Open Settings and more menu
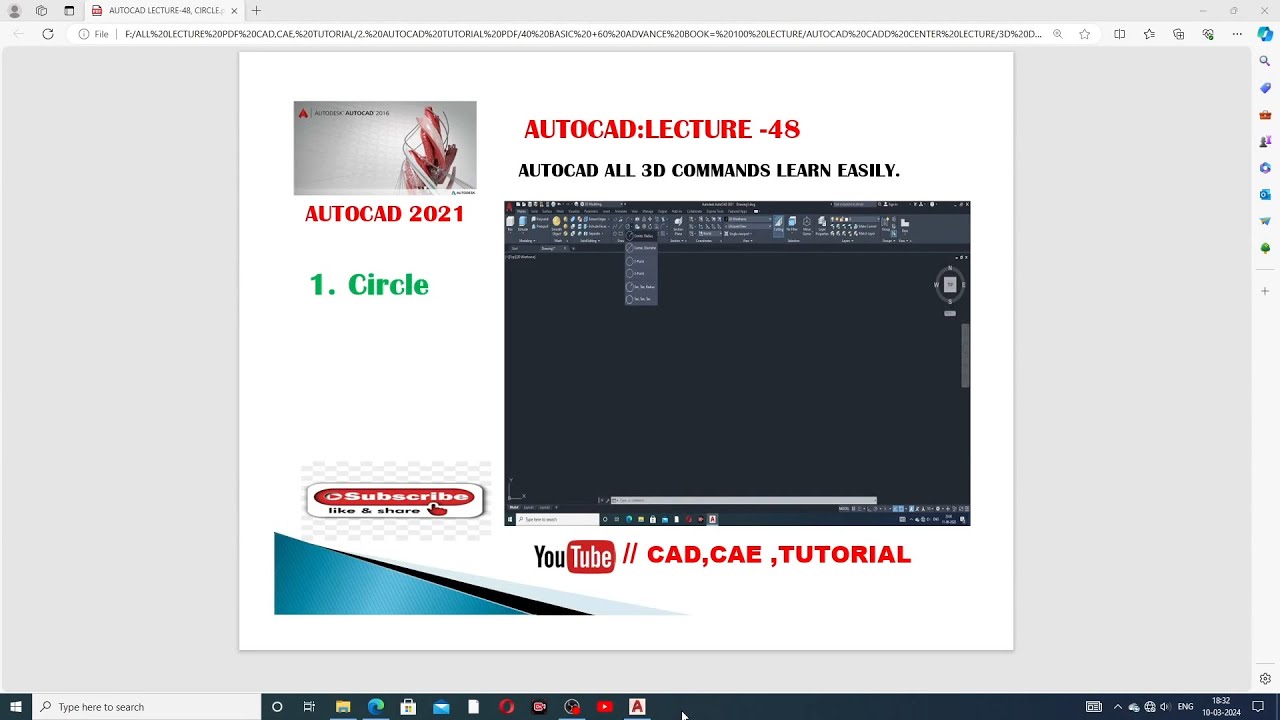This screenshot has width=1280, height=720. point(1237,34)
